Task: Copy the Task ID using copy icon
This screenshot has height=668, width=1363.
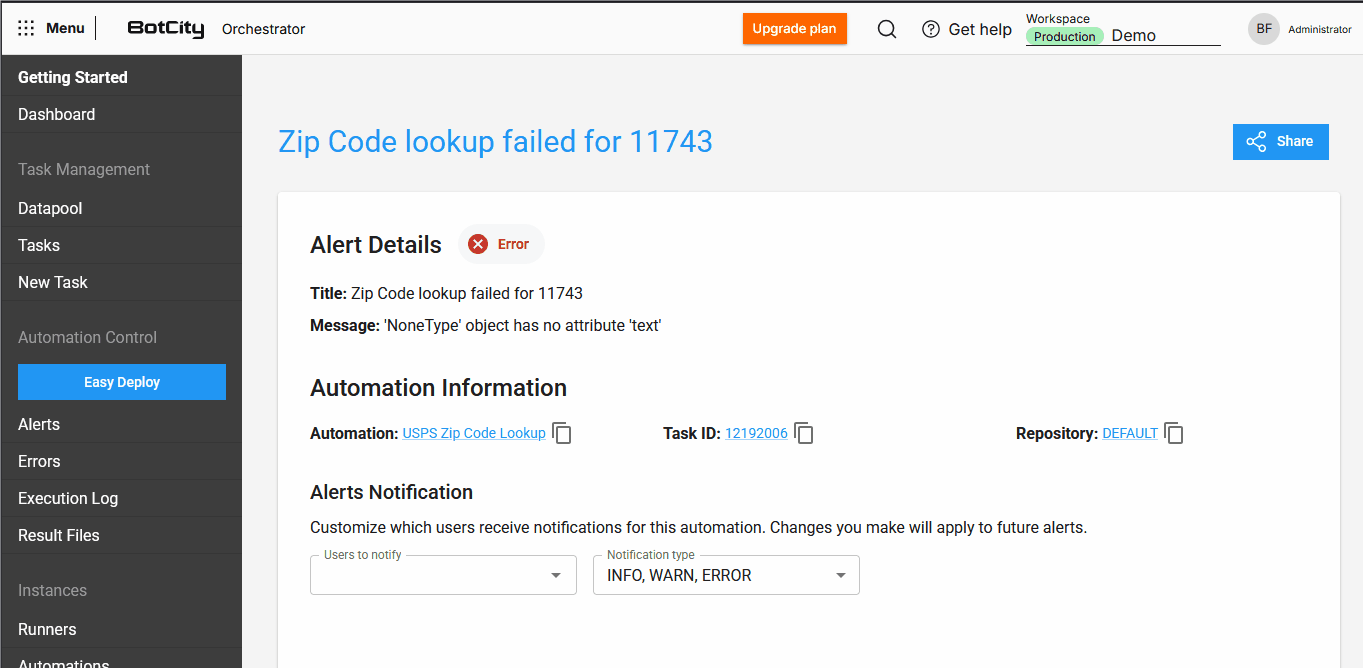Action: tap(804, 433)
